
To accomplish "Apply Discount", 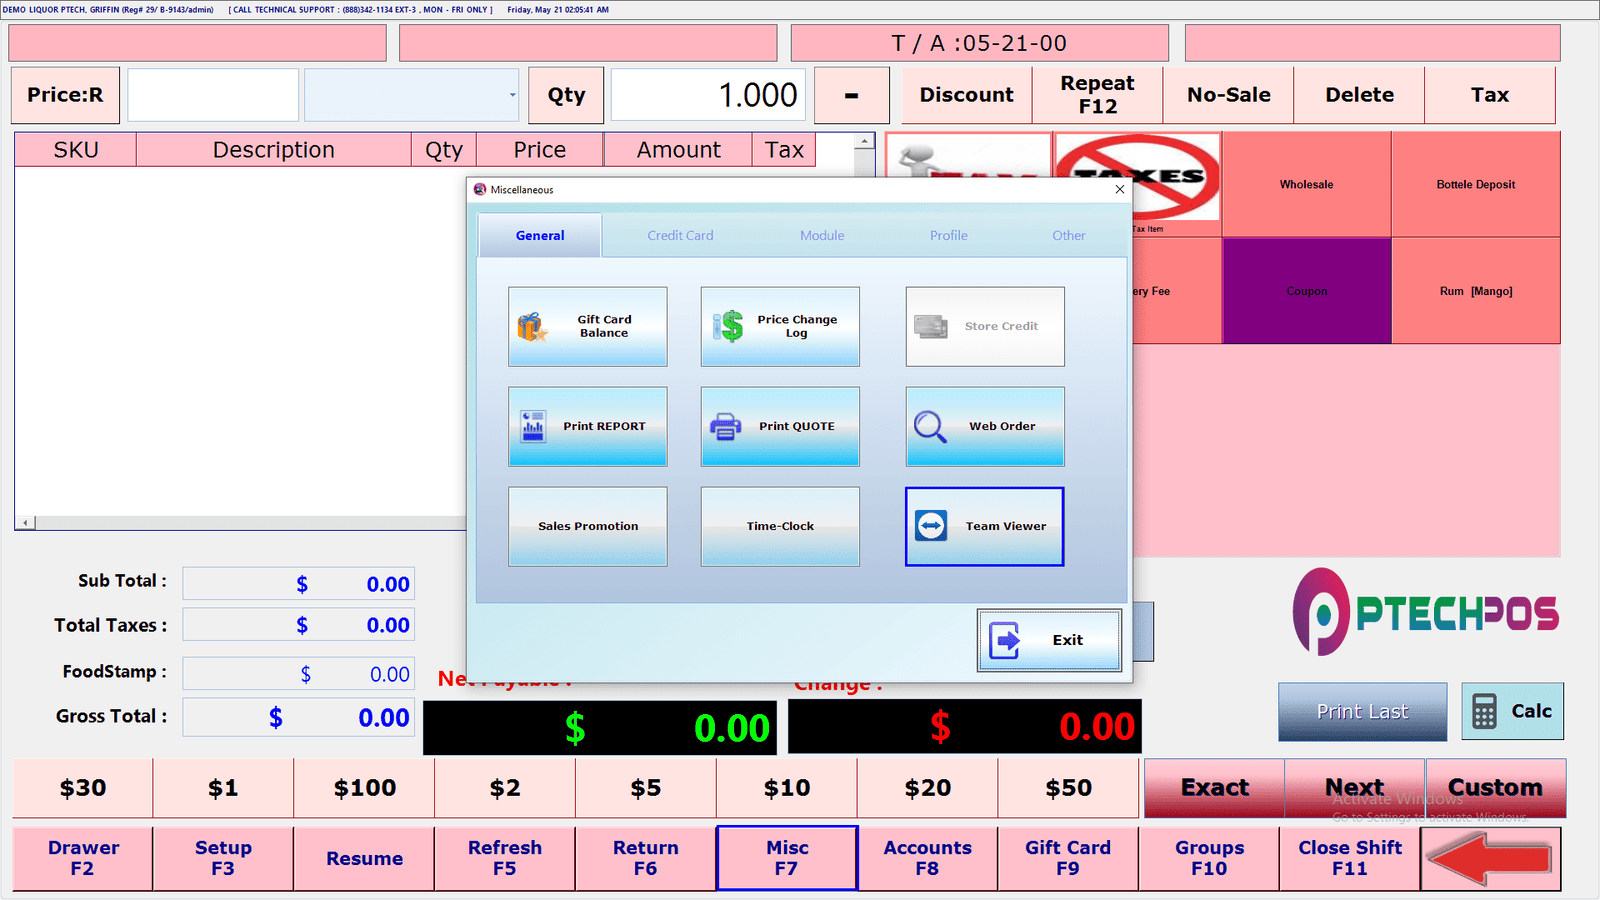I will (x=966, y=95).
